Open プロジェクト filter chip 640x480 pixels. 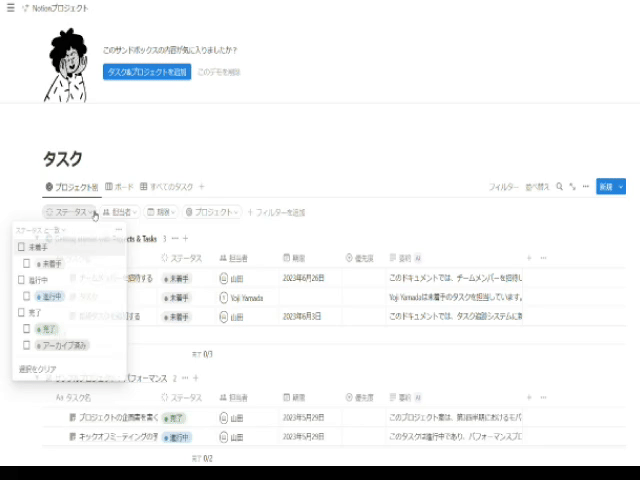pos(212,212)
